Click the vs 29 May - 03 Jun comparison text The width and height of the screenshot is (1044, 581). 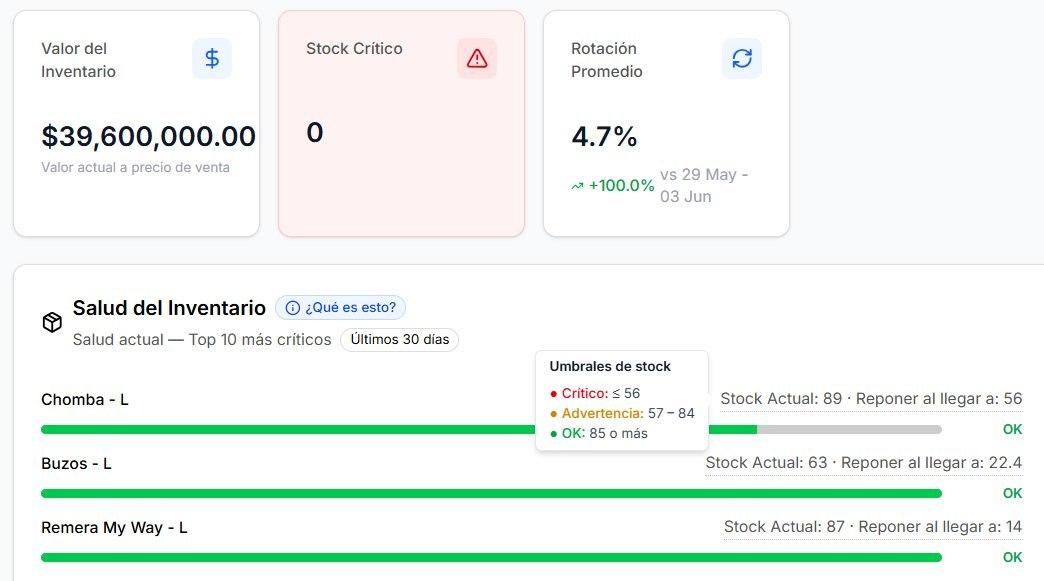(704, 186)
